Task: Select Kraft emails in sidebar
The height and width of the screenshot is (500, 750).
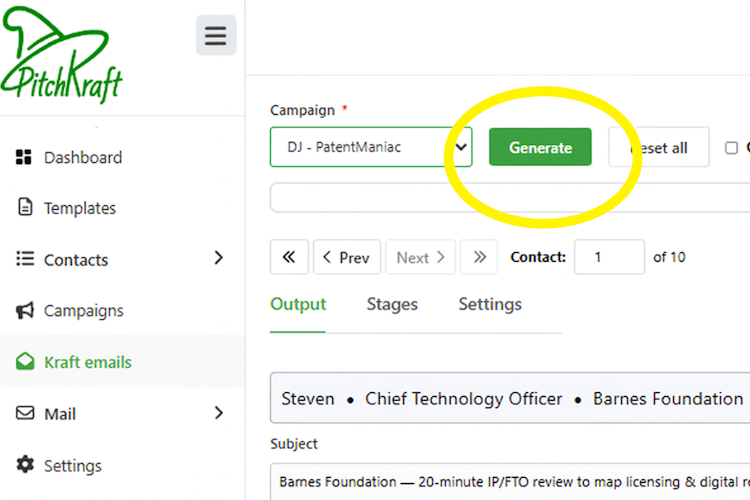Action: pyautogui.click(x=87, y=362)
